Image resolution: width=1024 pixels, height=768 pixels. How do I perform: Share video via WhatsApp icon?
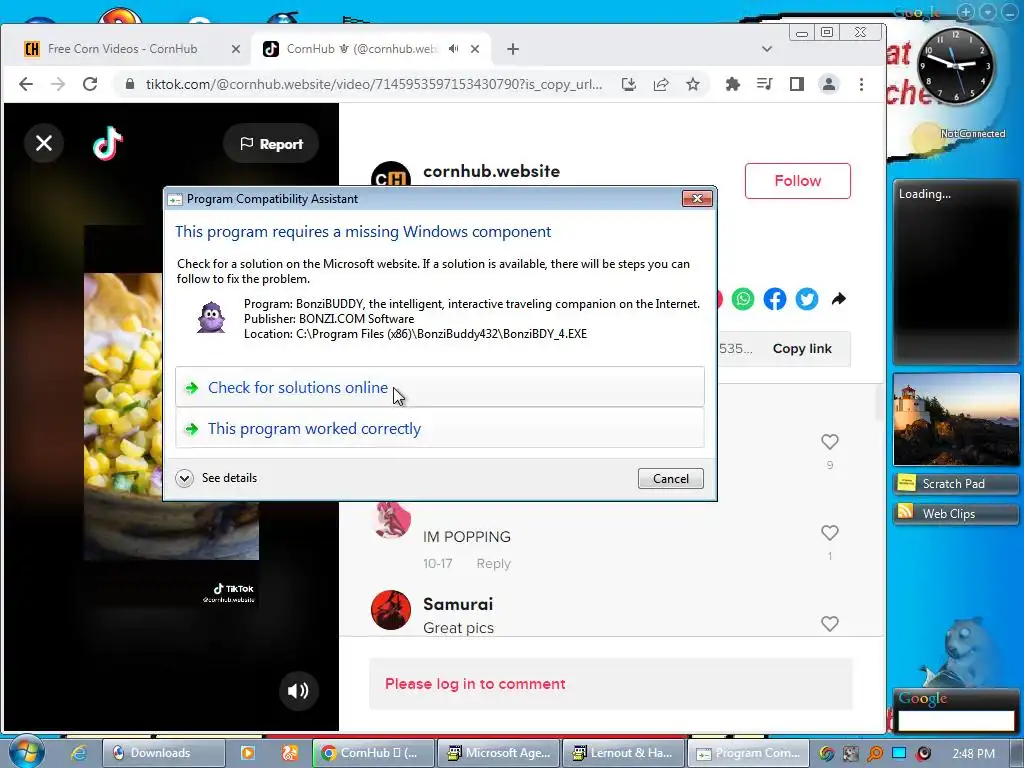pyautogui.click(x=743, y=299)
